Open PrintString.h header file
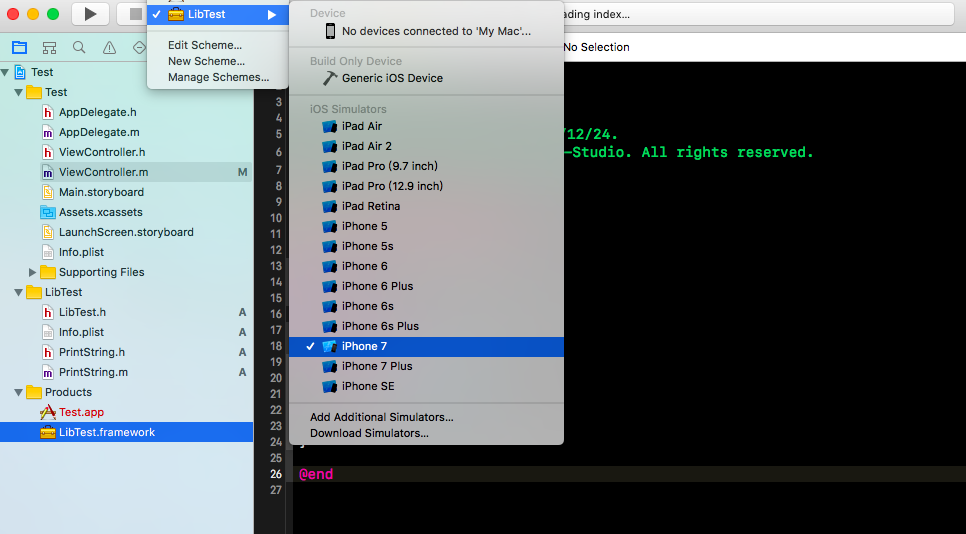The width and height of the screenshot is (966, 534). point(92,352)
